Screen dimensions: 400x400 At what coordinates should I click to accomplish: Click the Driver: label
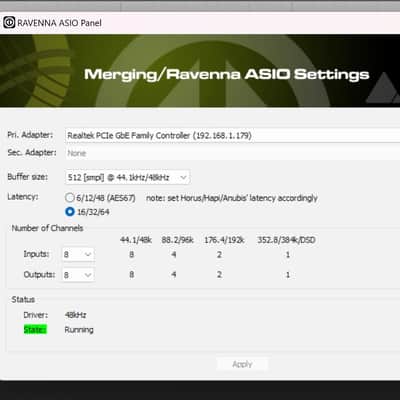36,315
